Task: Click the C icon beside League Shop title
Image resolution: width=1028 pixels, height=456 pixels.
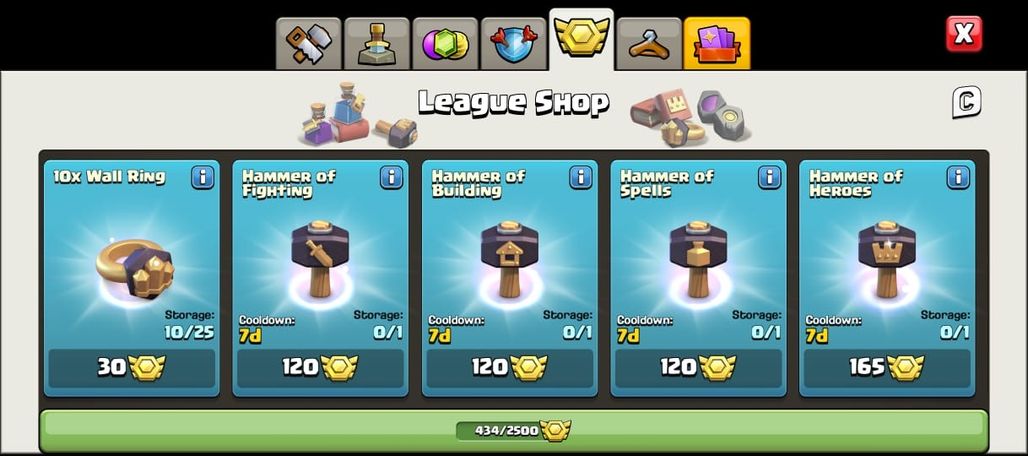Action: 966,102
